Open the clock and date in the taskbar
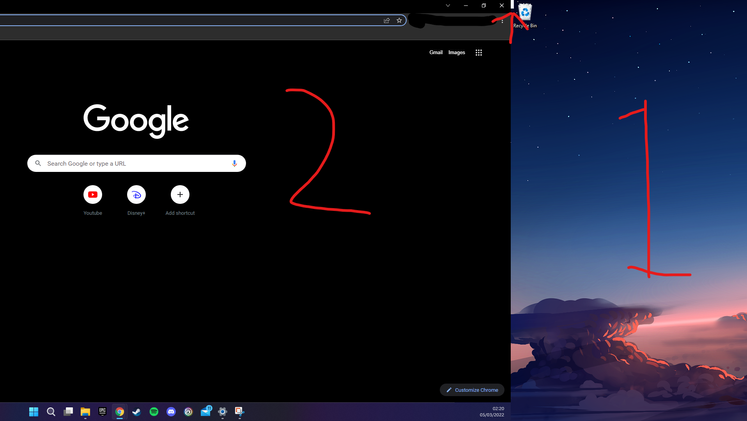 492,412
